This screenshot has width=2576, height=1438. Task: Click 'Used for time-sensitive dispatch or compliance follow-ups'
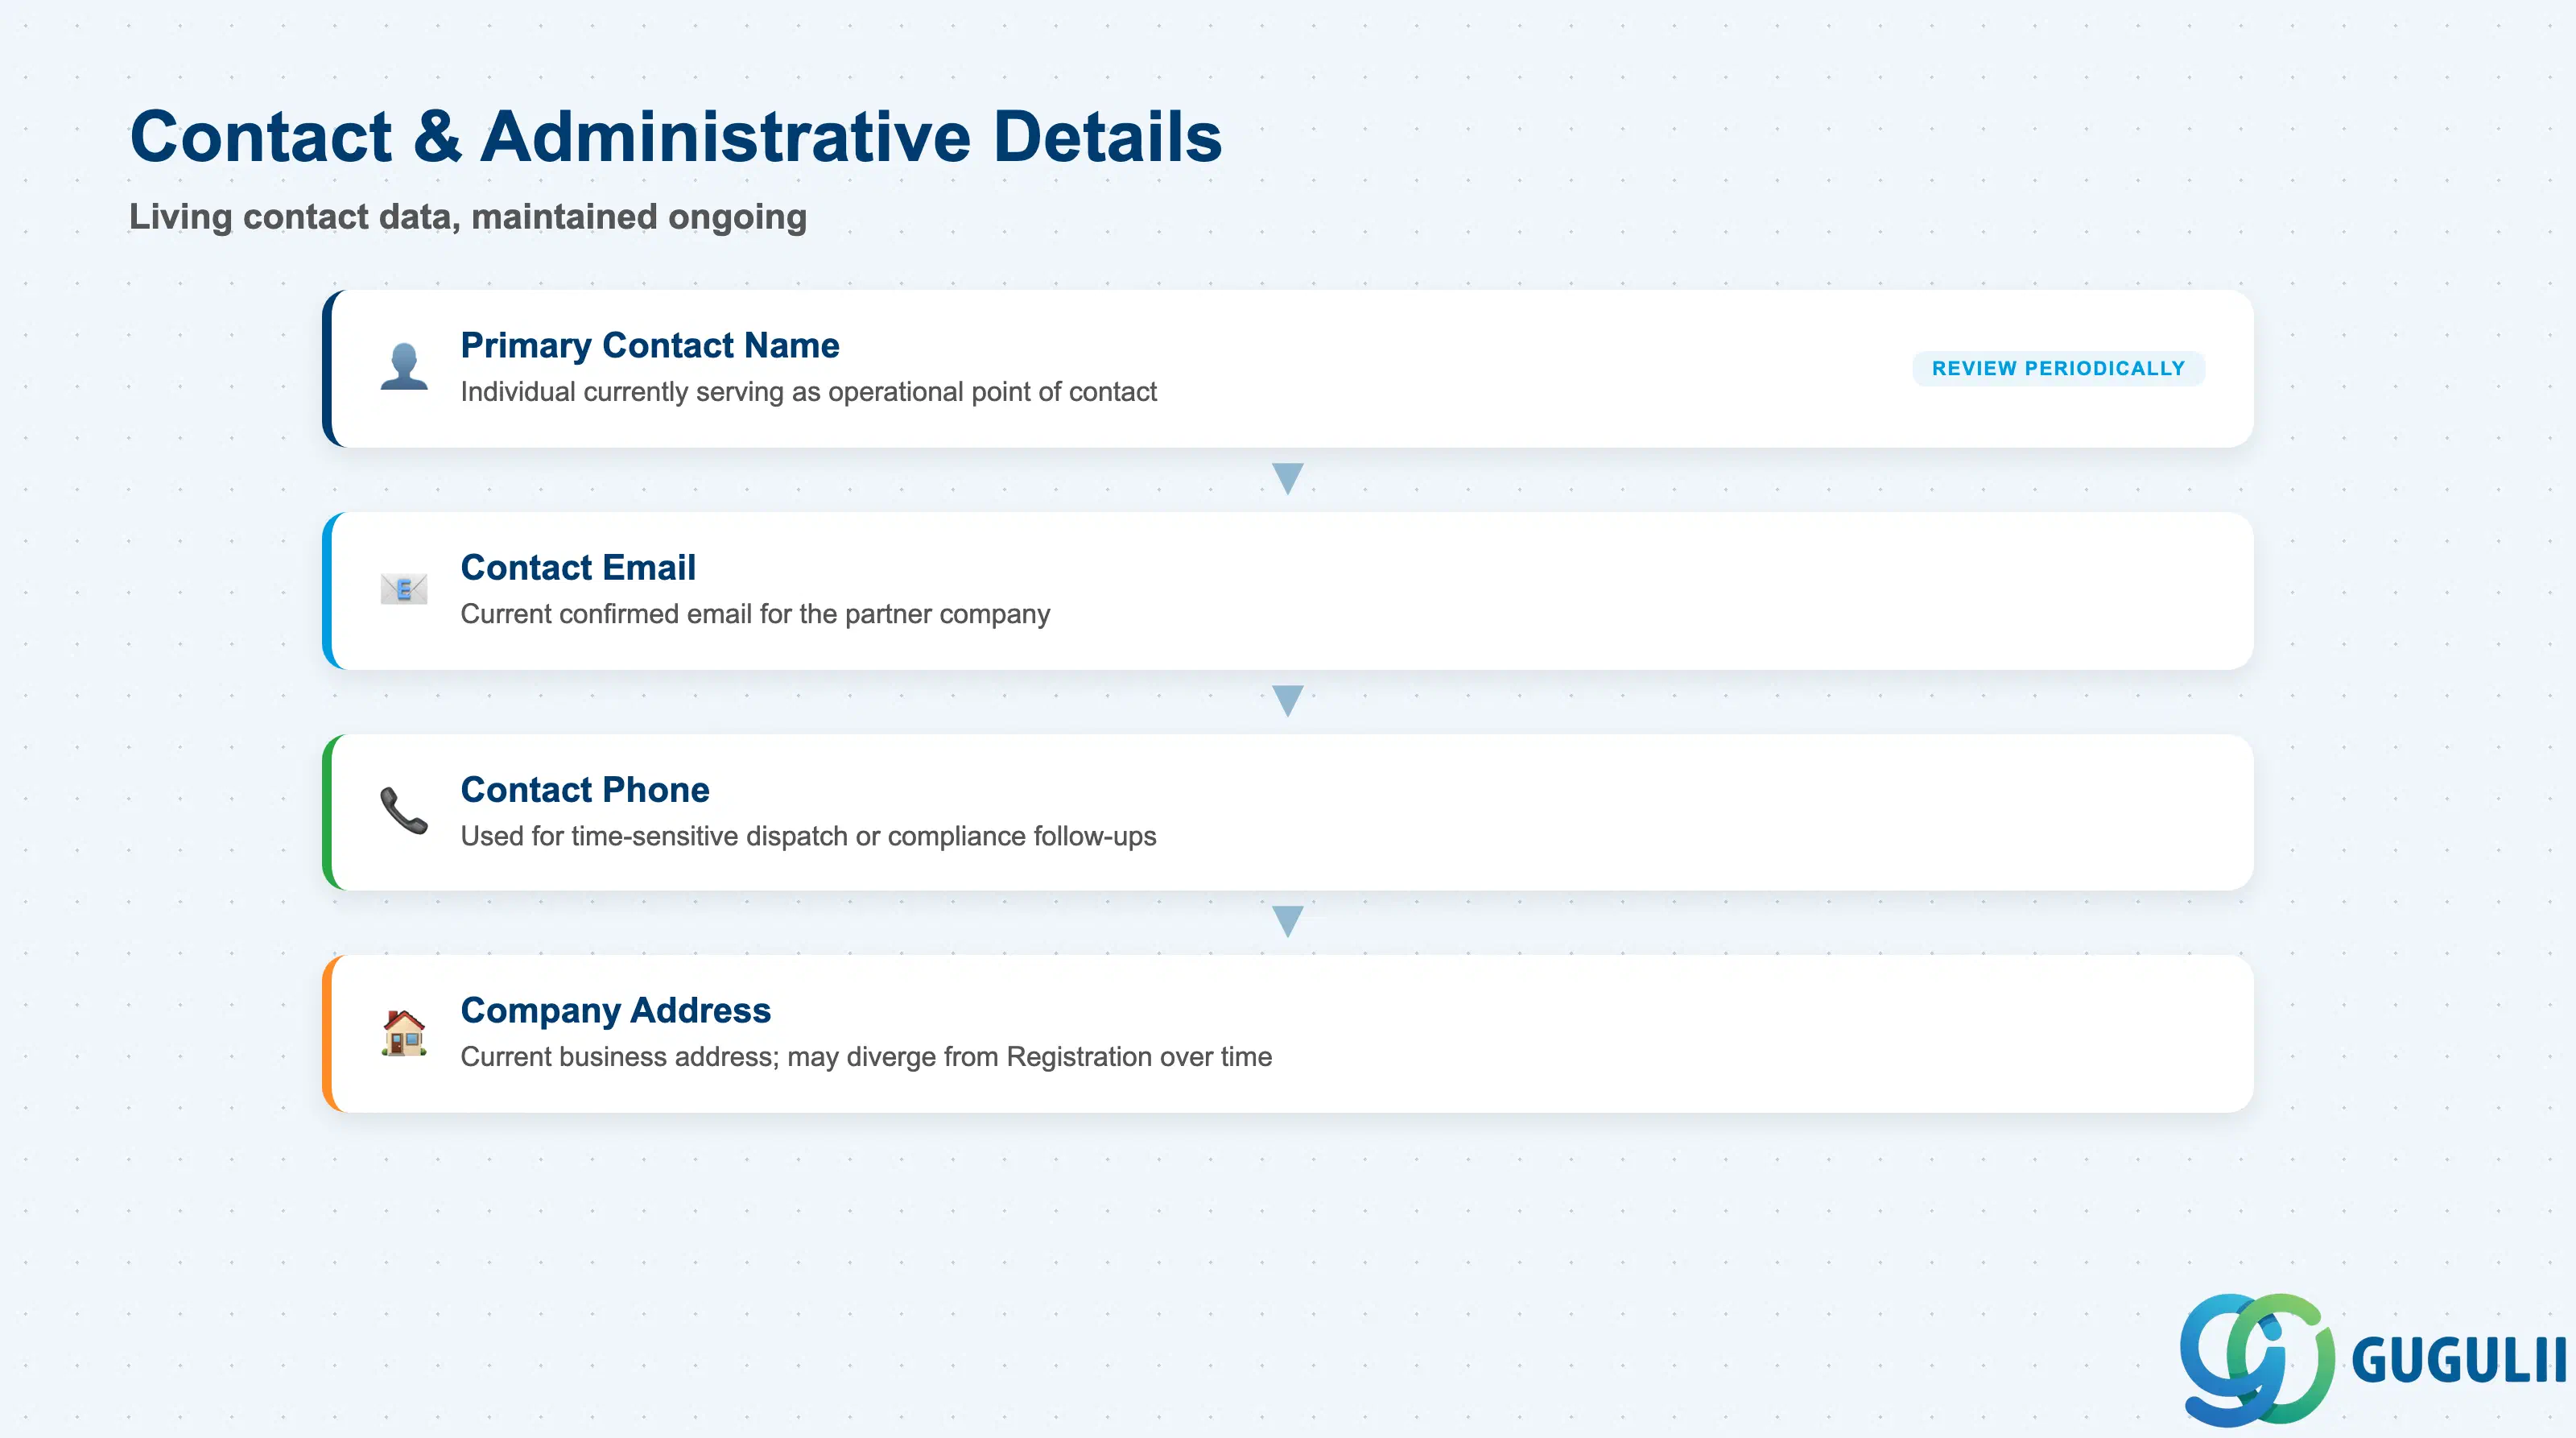(808, 836)
